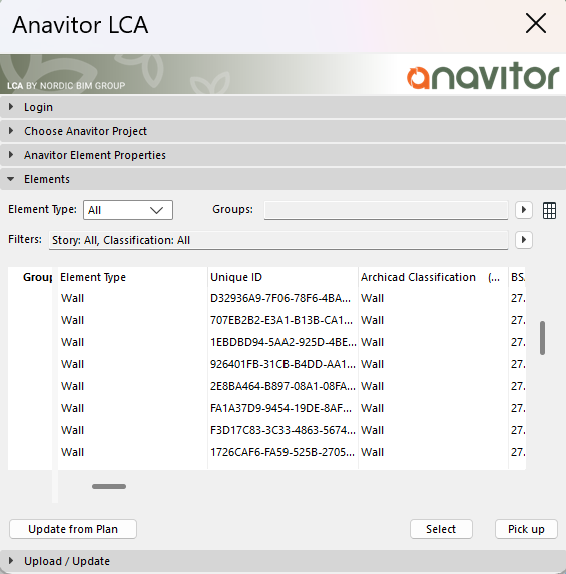The height and width of the screenshot is (574, 566).
Task: Sort by Element Type column header
Action: click(133, 277)
